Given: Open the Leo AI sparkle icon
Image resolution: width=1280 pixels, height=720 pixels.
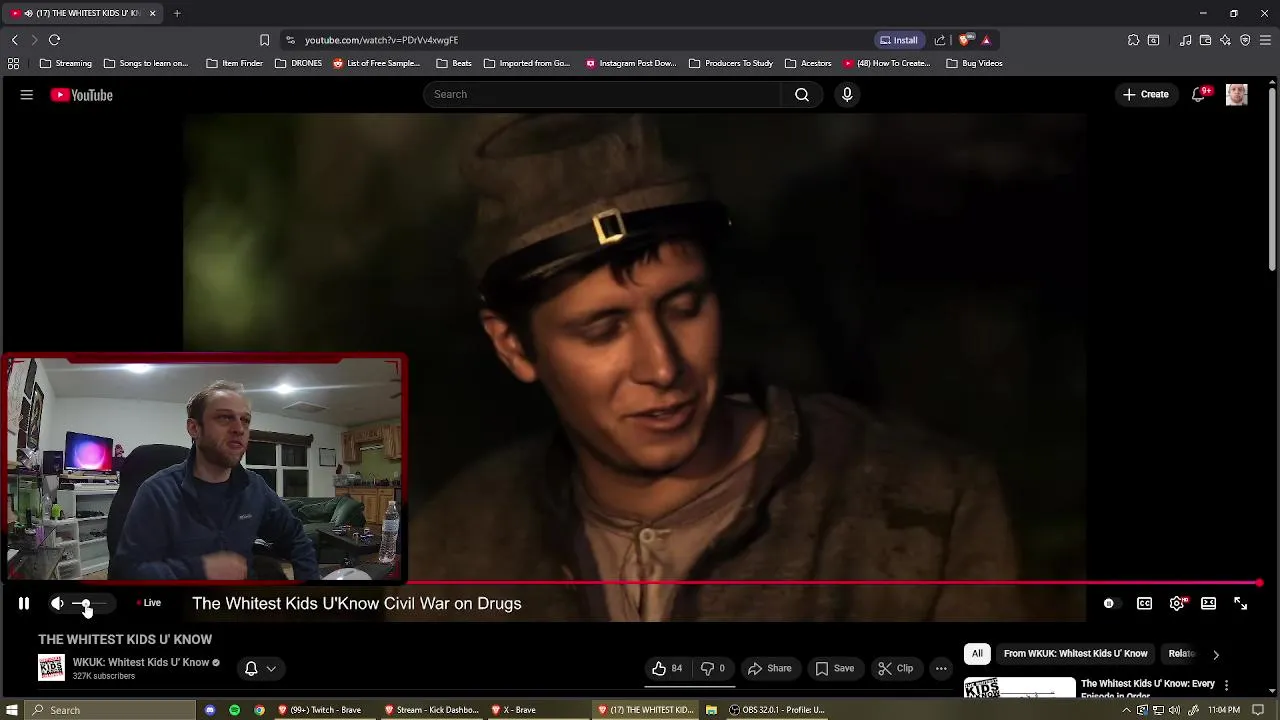Looking at the screenshot, I should [1225, 40].
